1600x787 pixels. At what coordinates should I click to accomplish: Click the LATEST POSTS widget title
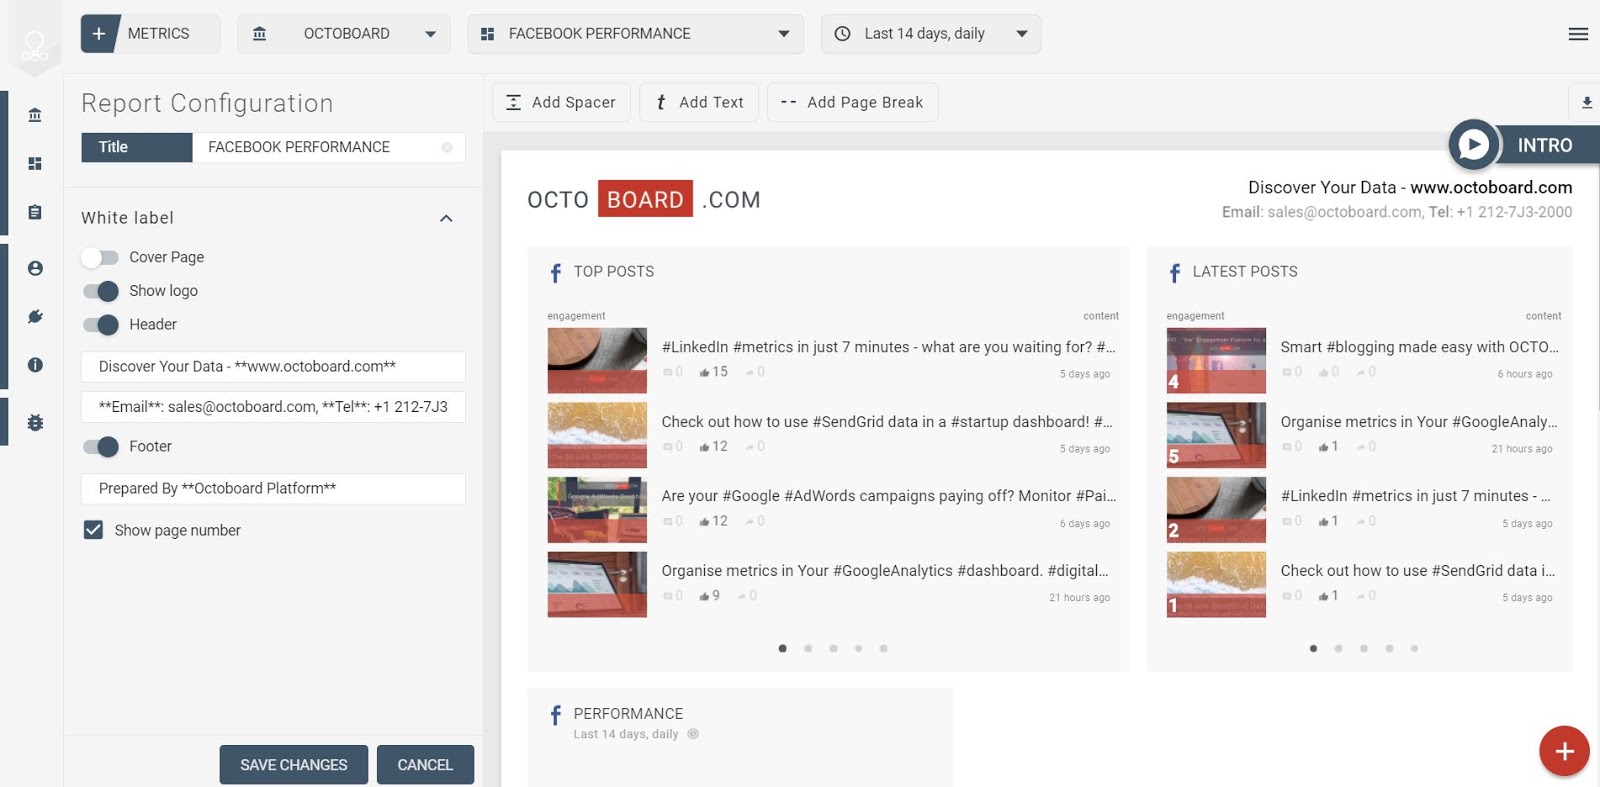coord(1245,272)
